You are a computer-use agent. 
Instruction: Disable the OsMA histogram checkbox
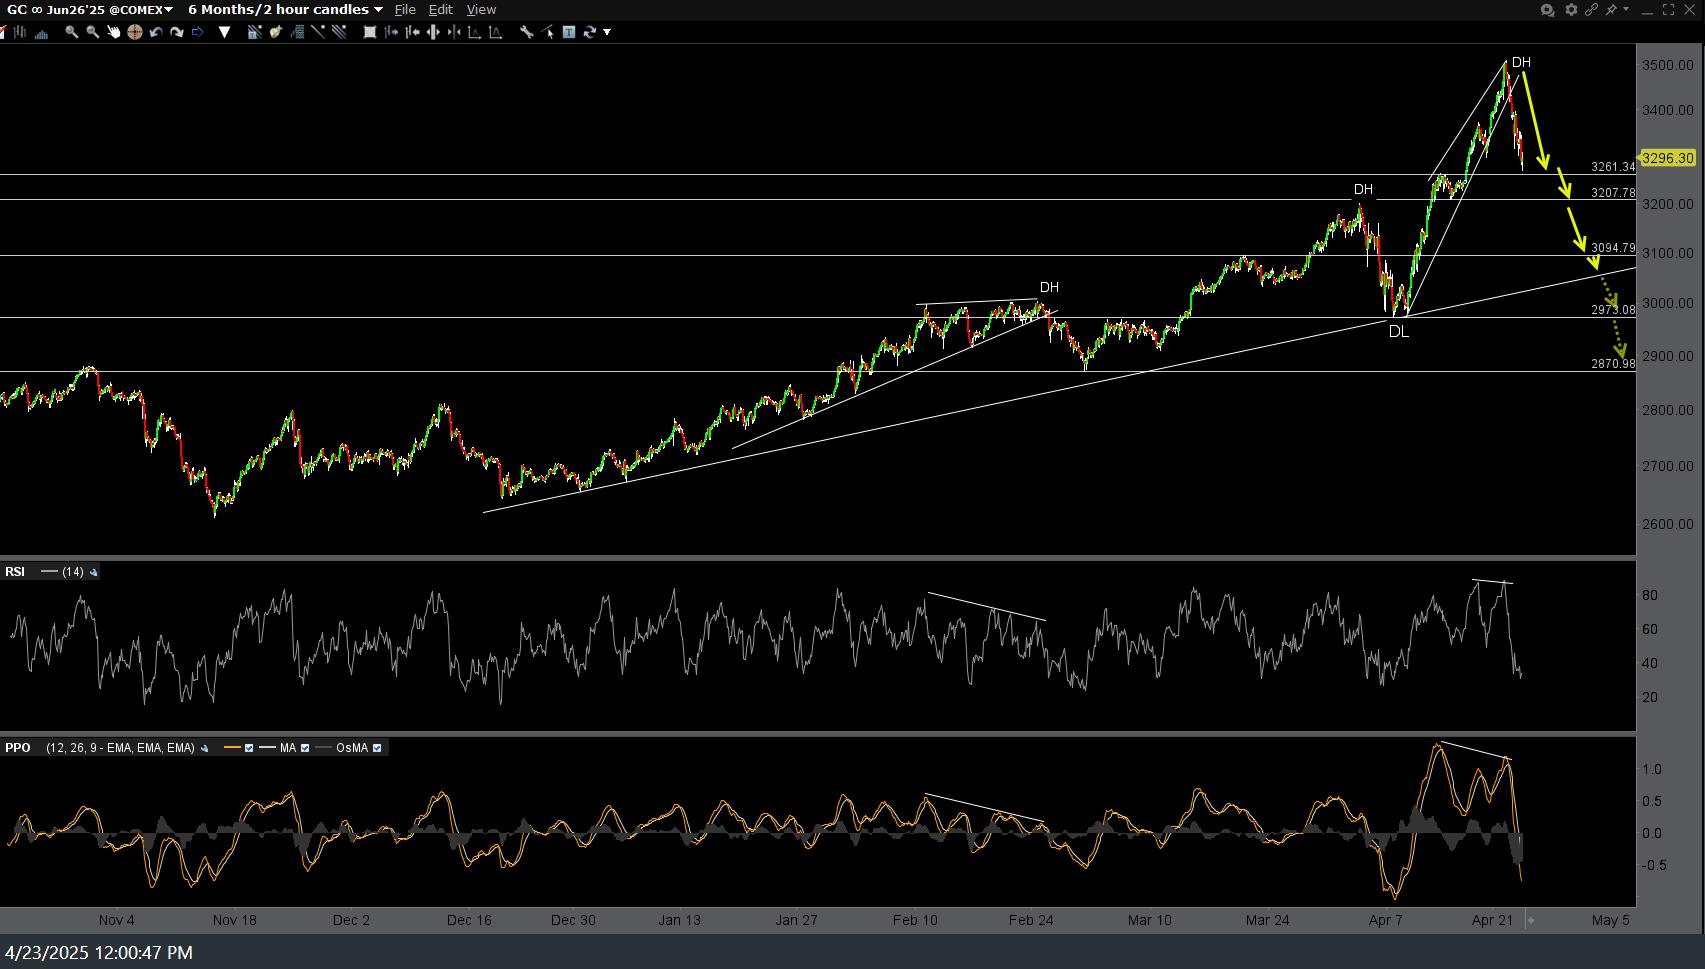click(x=377, y=748)
